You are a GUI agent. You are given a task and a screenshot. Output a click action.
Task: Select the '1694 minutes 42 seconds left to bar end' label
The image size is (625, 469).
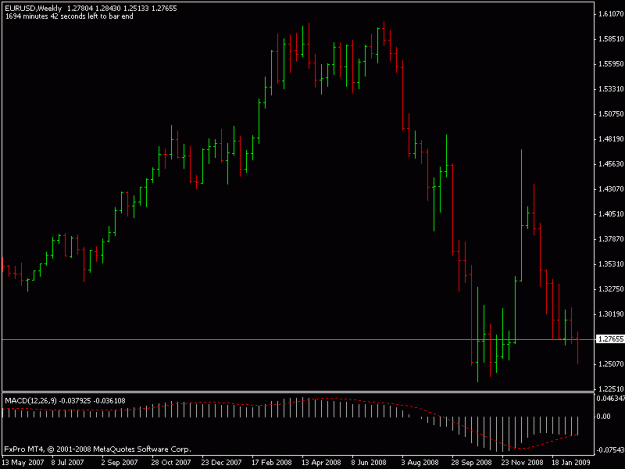point(69,16)
